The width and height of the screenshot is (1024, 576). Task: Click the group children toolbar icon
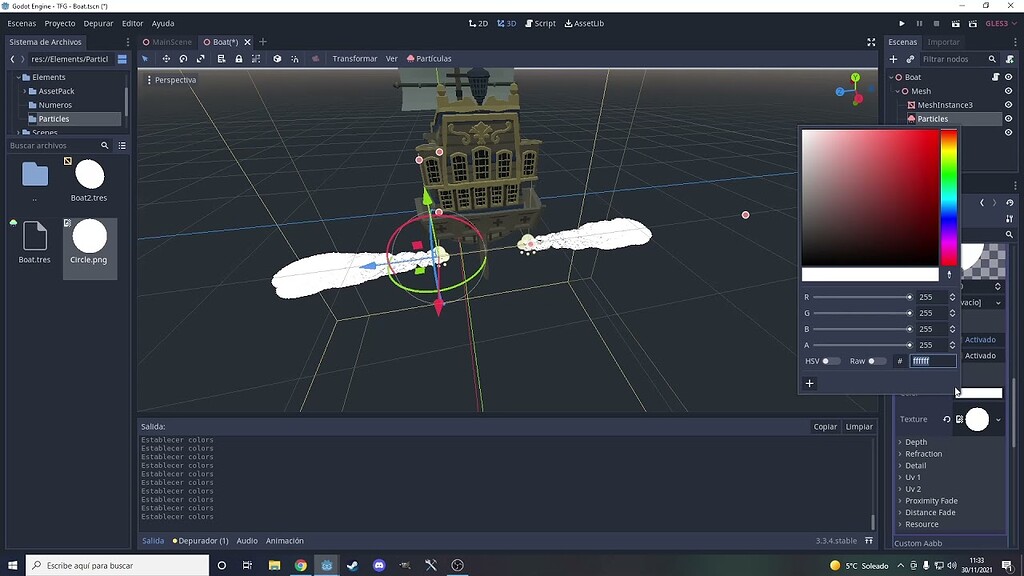coord(256,59)
